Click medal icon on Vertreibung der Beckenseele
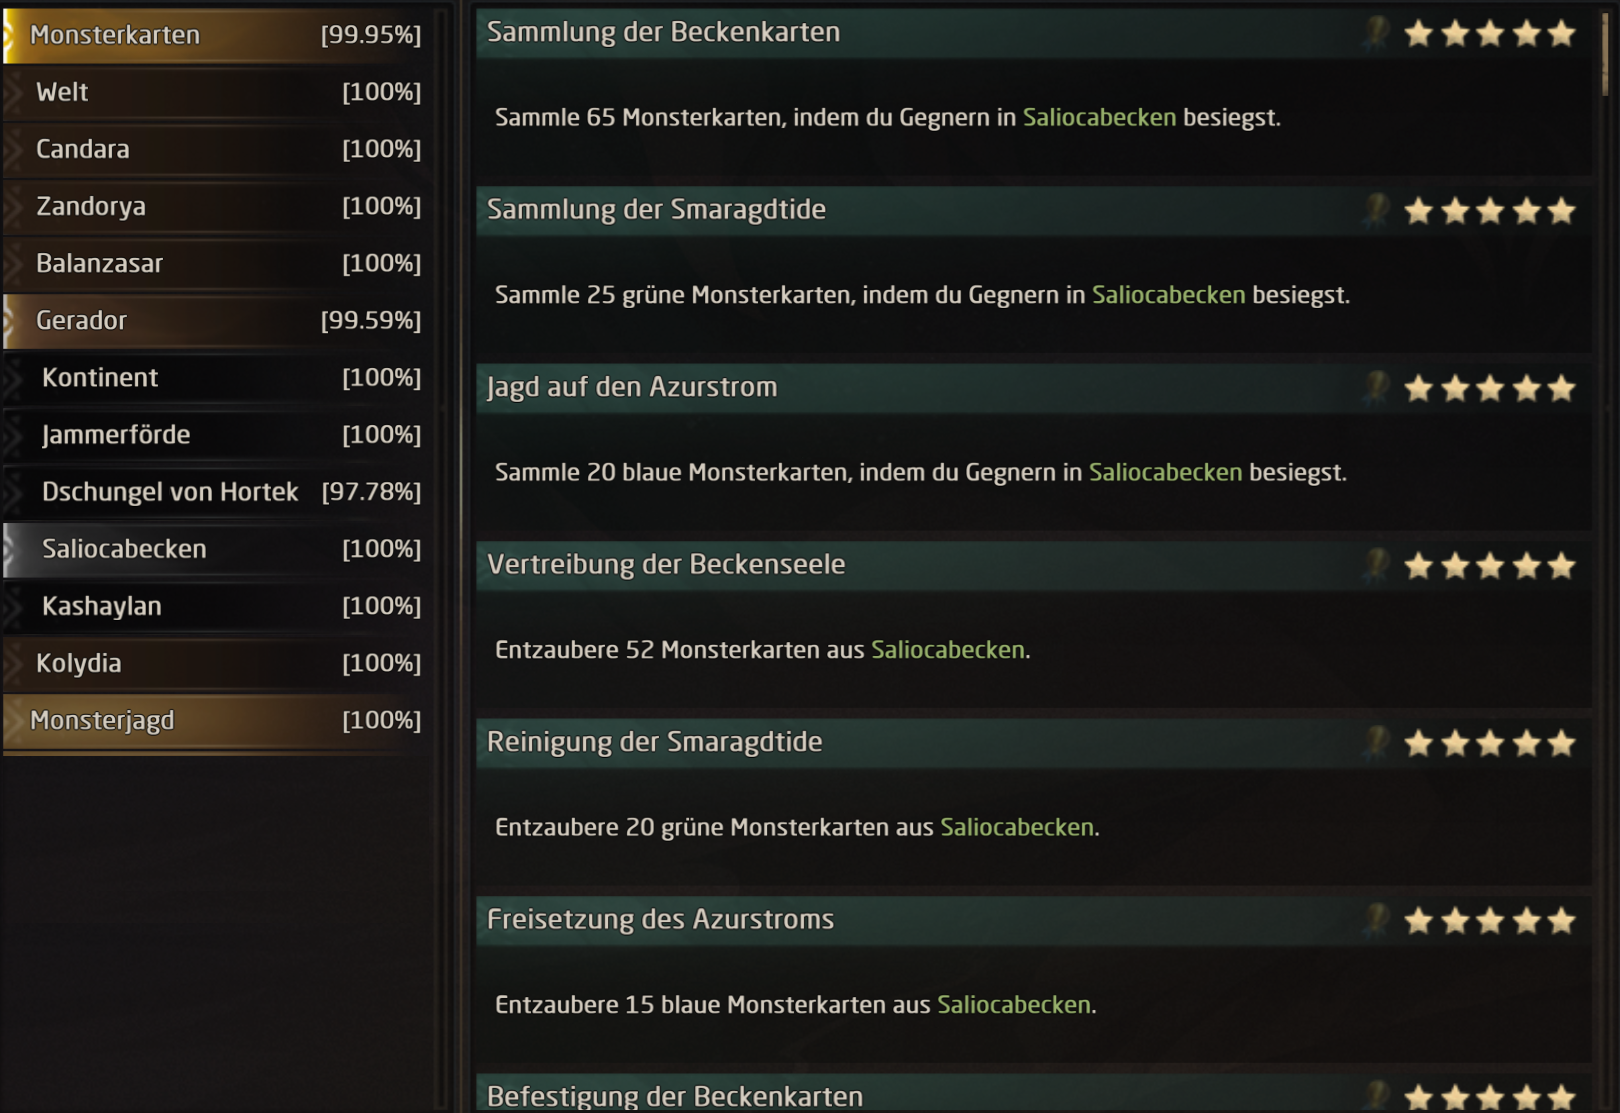The width and height of the screenshot is (1620, 1113). [1377, 565]
